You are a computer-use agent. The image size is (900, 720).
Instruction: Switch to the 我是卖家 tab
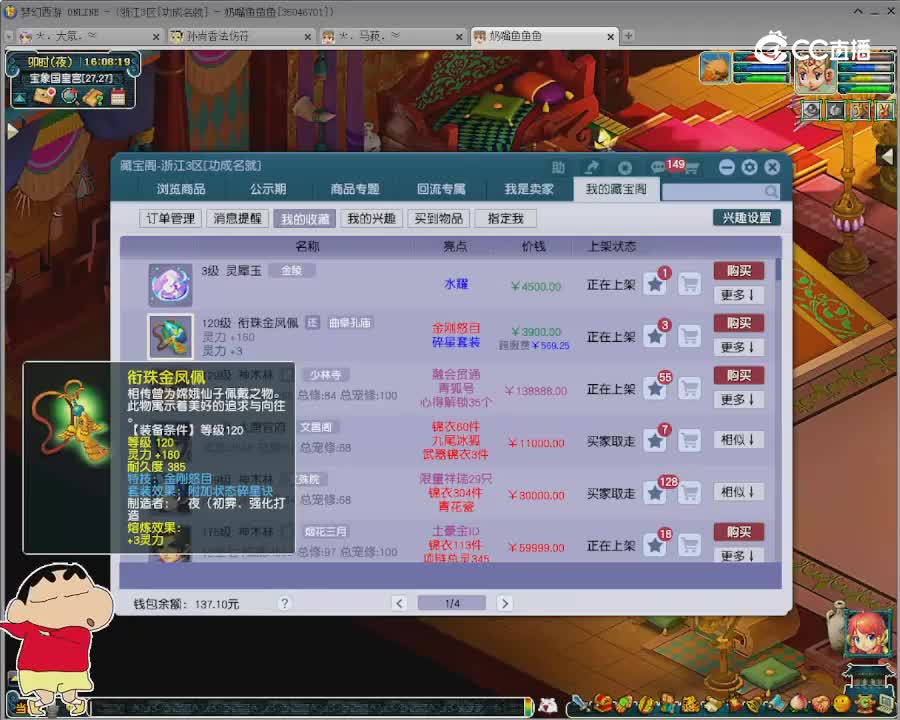pyautogui.click(x=529, y=189)
